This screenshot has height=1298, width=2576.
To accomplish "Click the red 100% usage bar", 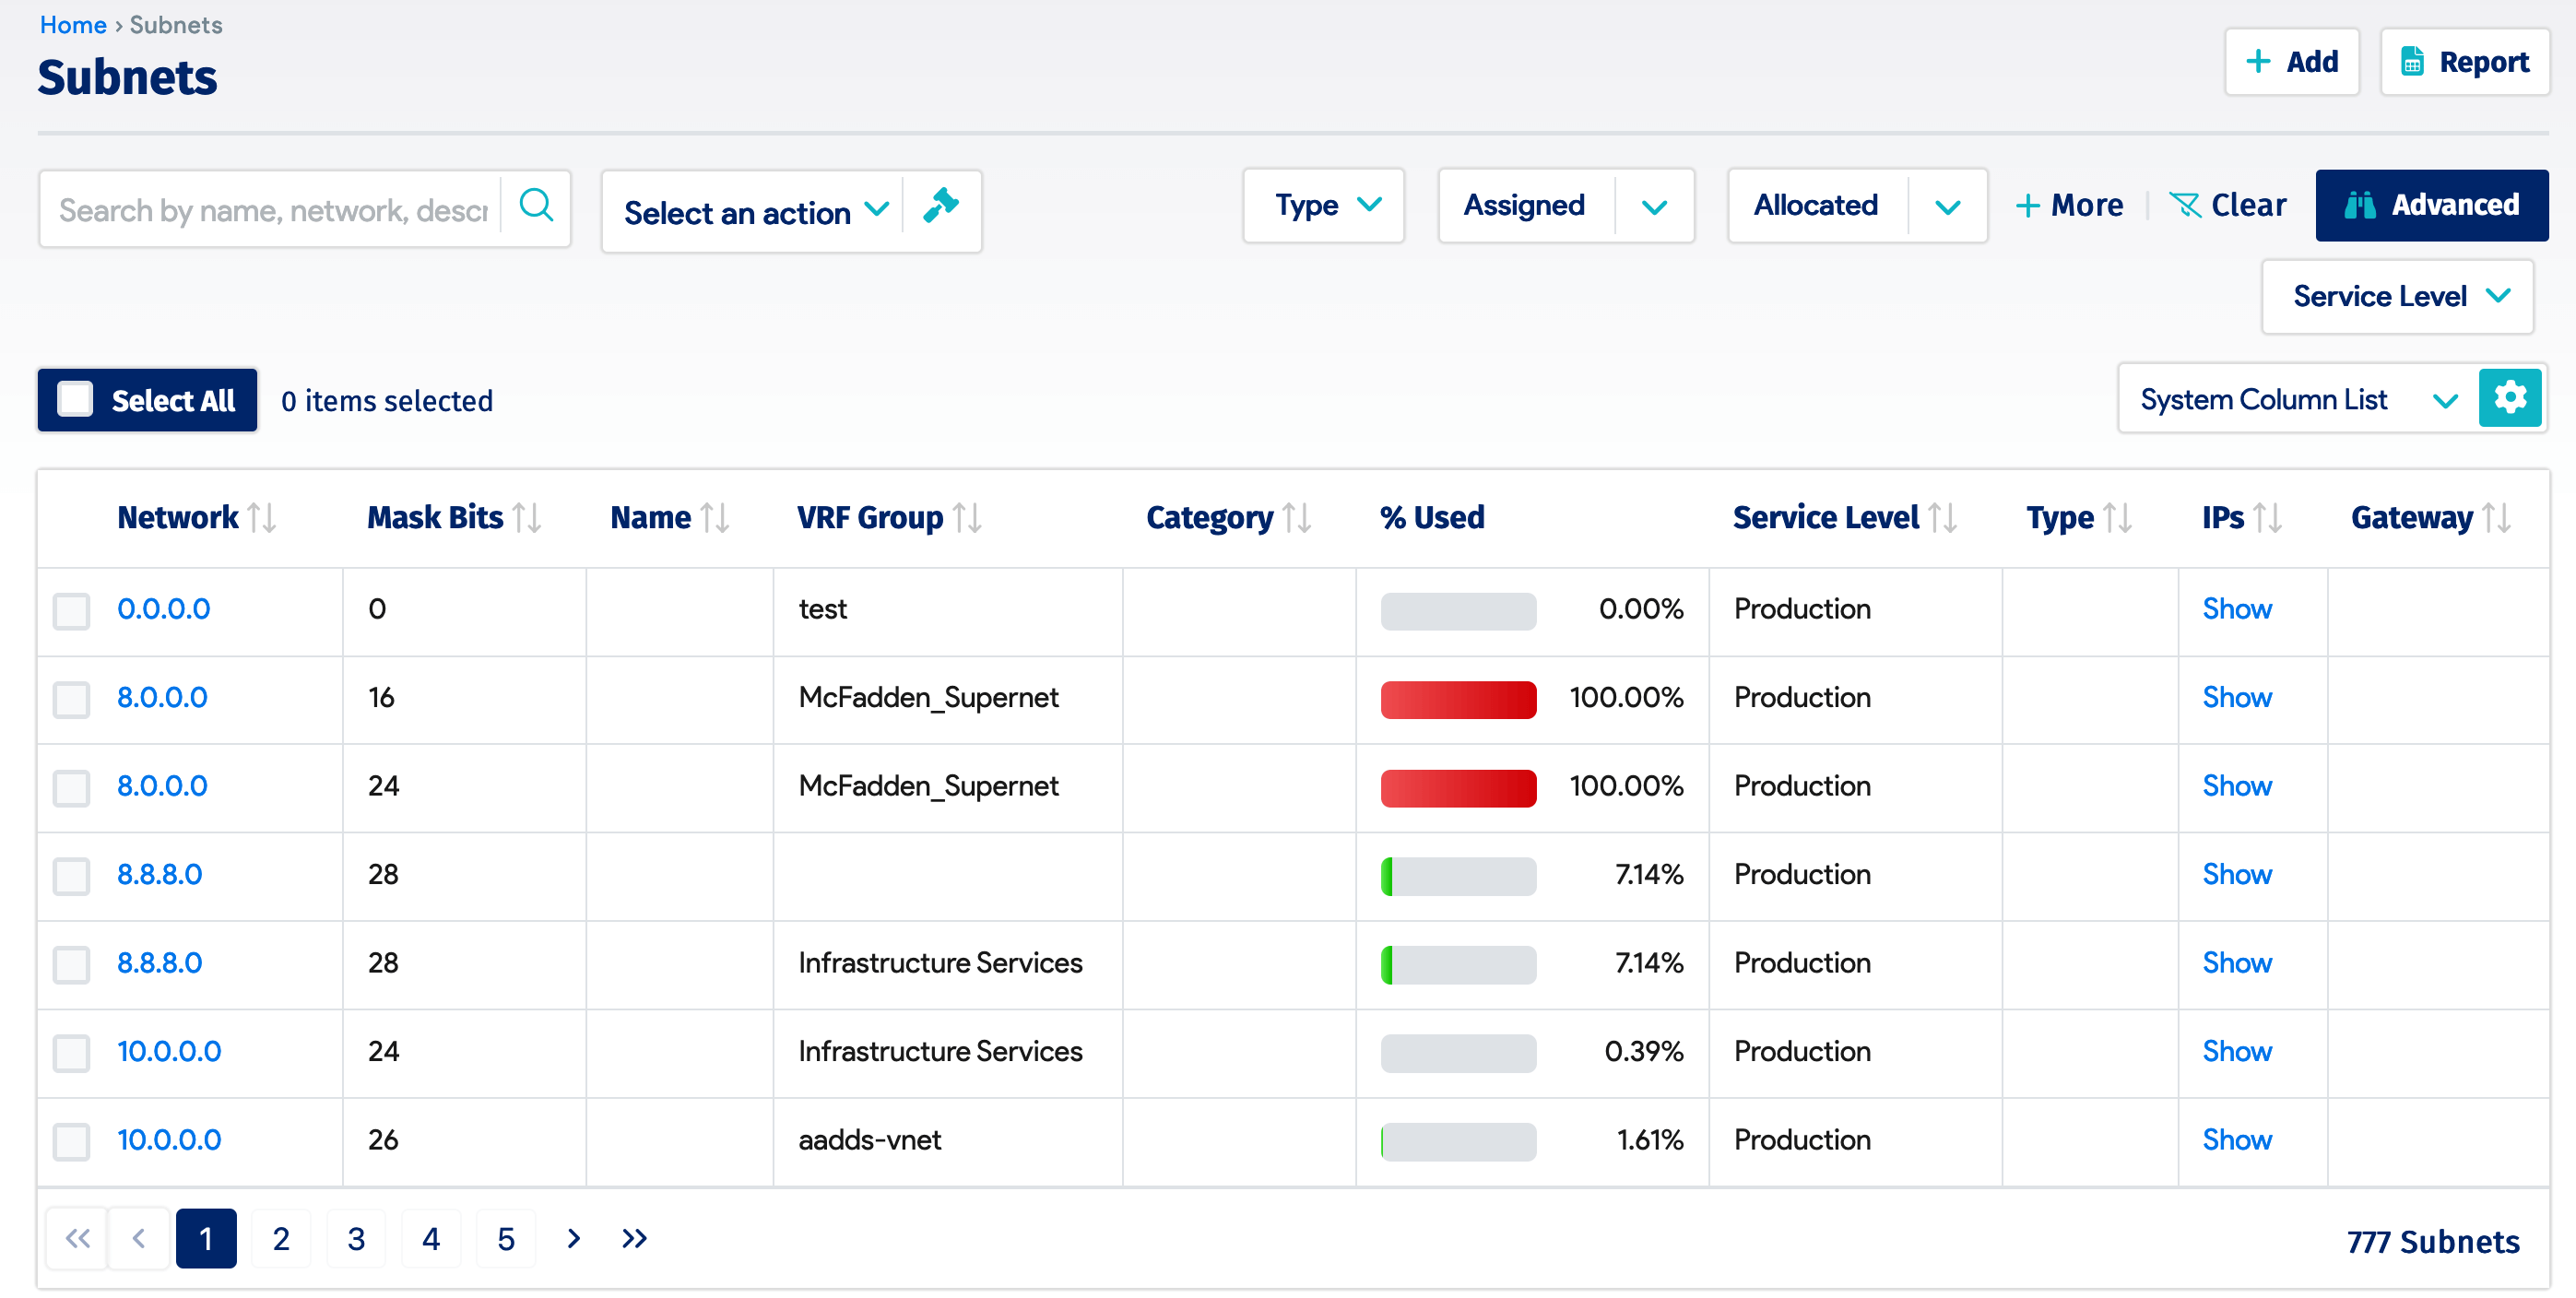I will [x=1457, y=699].
